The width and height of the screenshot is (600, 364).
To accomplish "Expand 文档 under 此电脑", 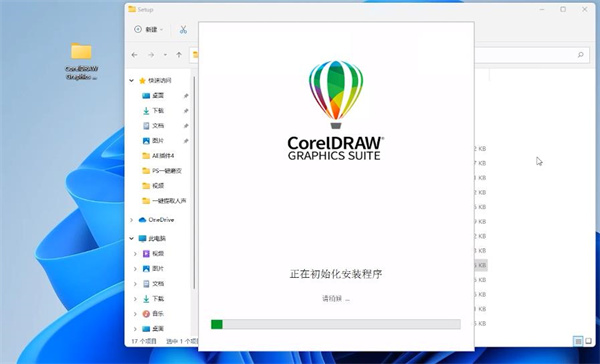I will click(135, 284).
